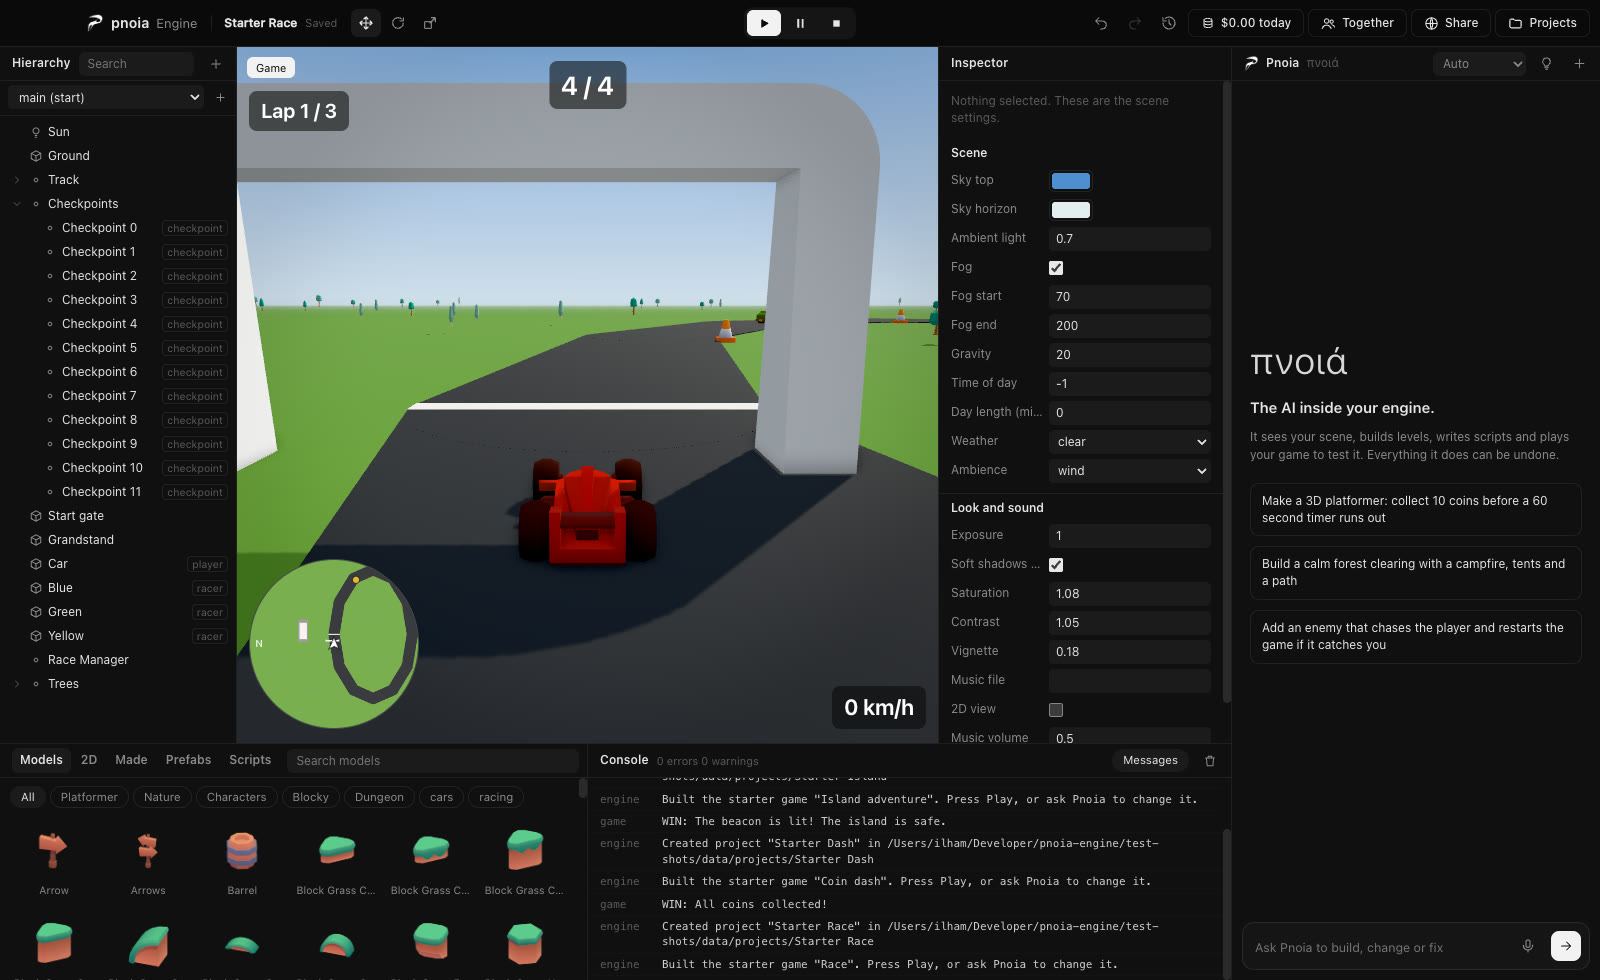Open the Ambience dropdown set to wind
Viewport: 1600px width, 980px height.
tap(1130, 471)
